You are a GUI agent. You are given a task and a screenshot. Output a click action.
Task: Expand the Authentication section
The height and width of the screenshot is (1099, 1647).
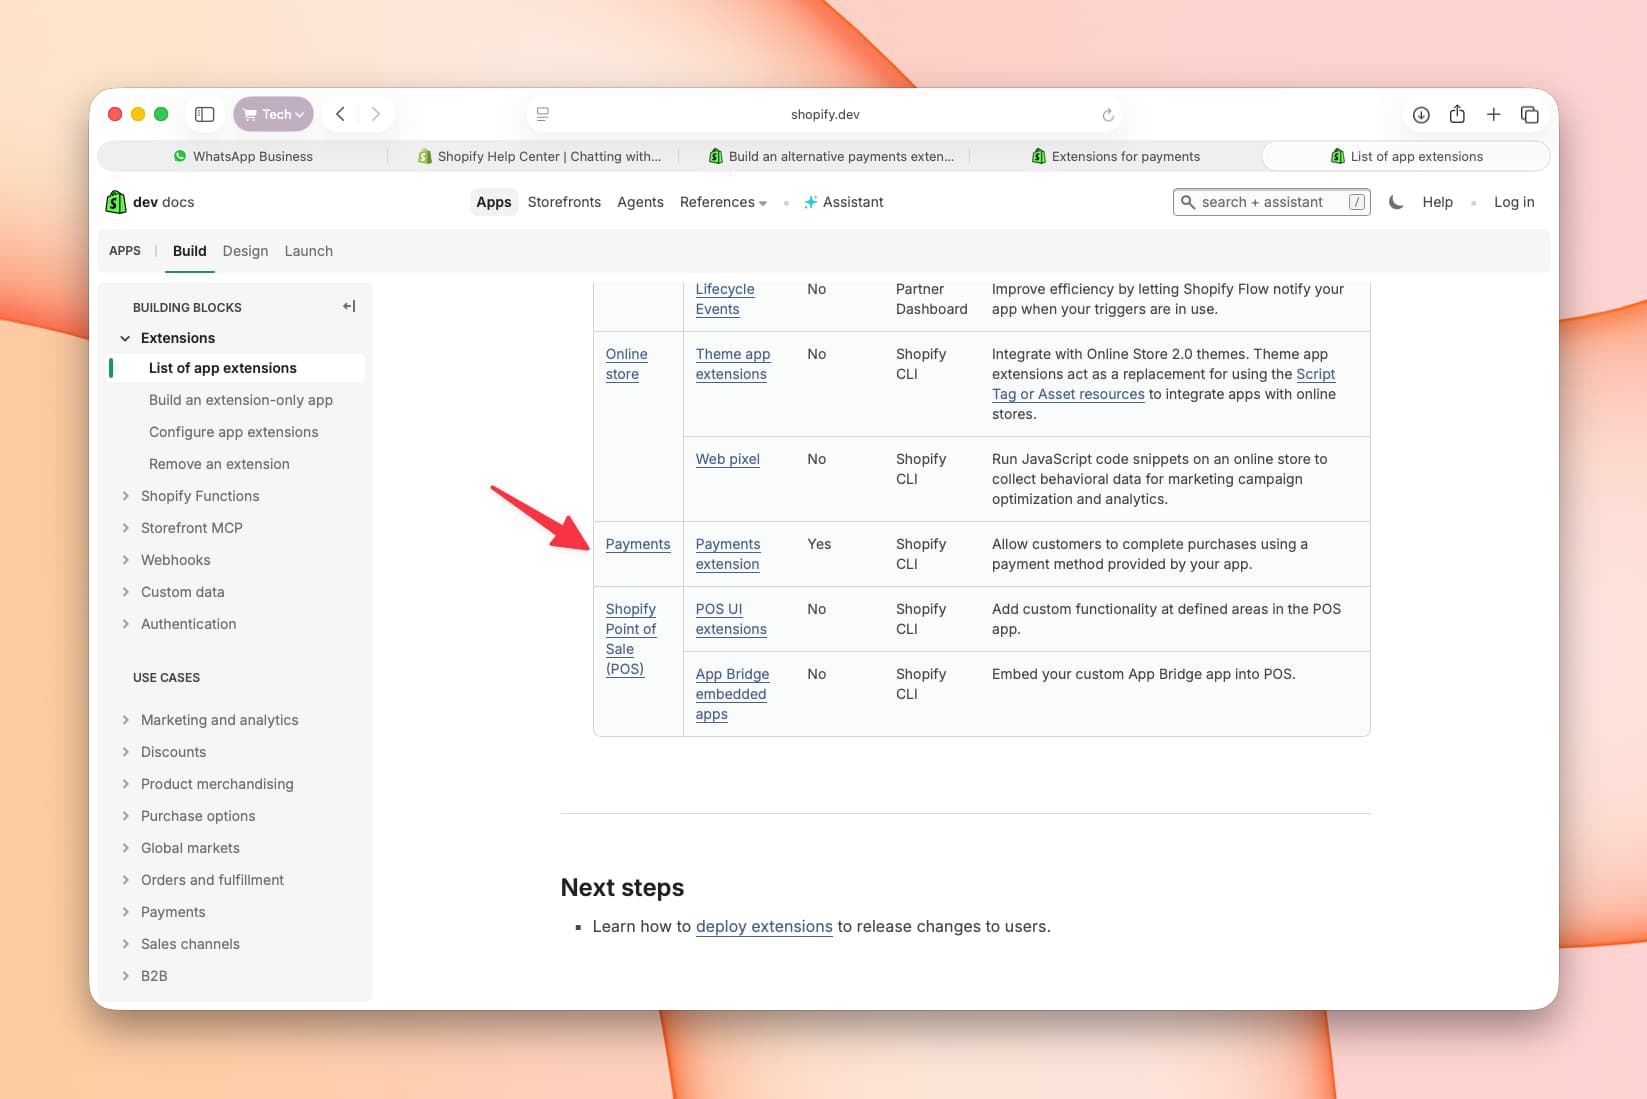125,624
